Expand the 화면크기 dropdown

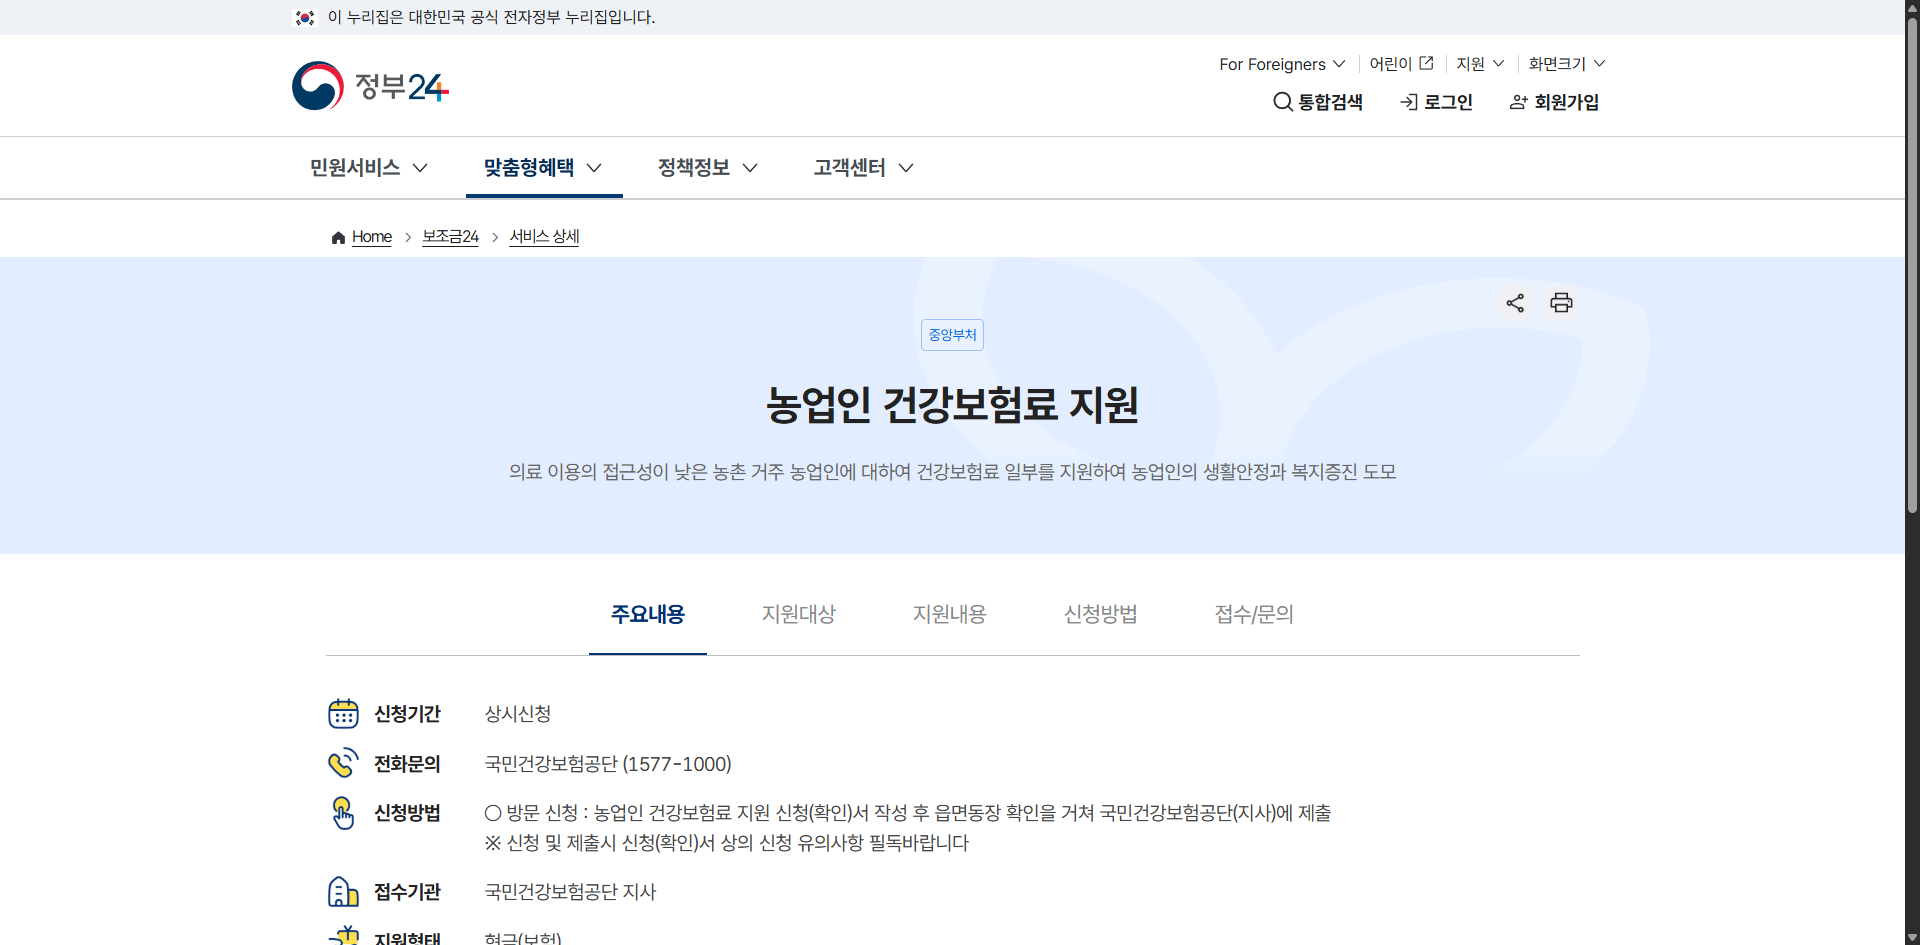point(1565,64)
